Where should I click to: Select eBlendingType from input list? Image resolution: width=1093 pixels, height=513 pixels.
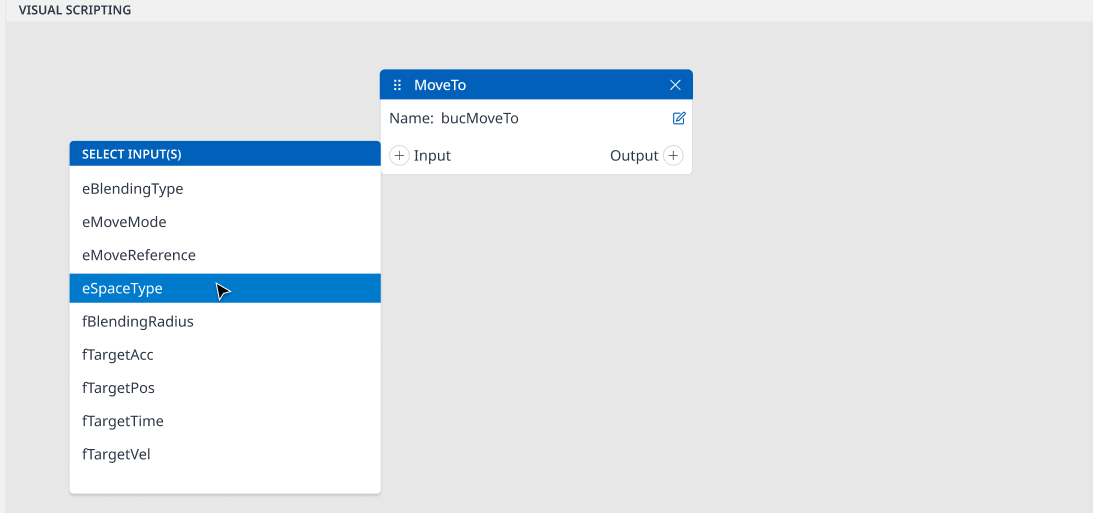pyautogui.click(x=225, y=189)
